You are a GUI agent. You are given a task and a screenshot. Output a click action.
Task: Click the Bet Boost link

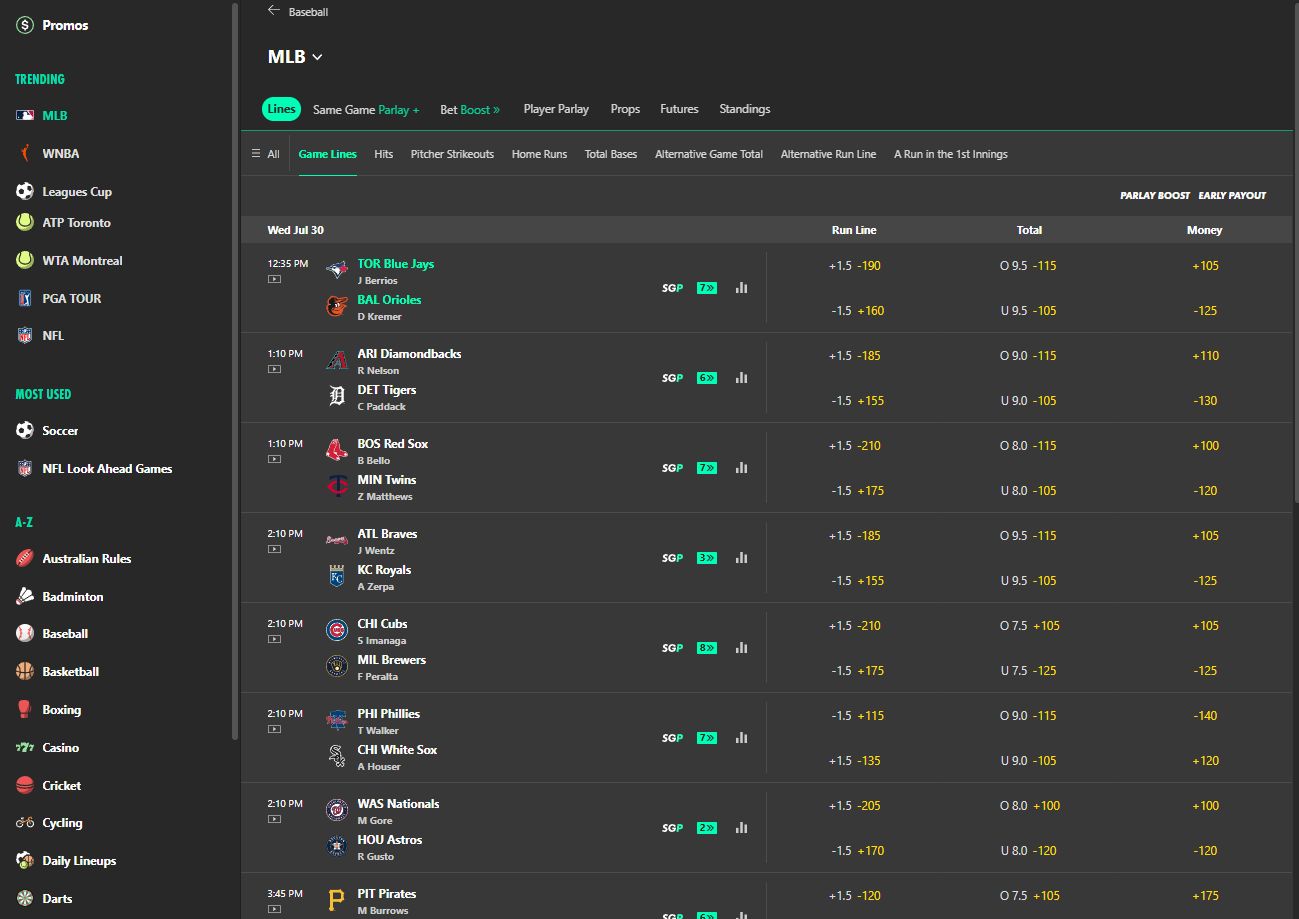[x=470, y=109]
